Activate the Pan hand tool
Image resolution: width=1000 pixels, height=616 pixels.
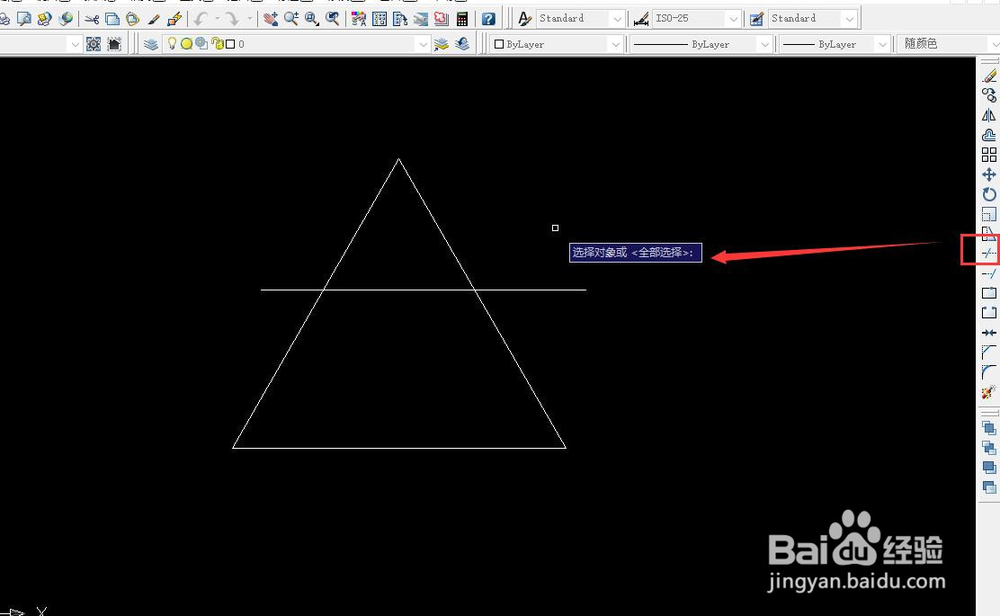click(x=270, y=18)
